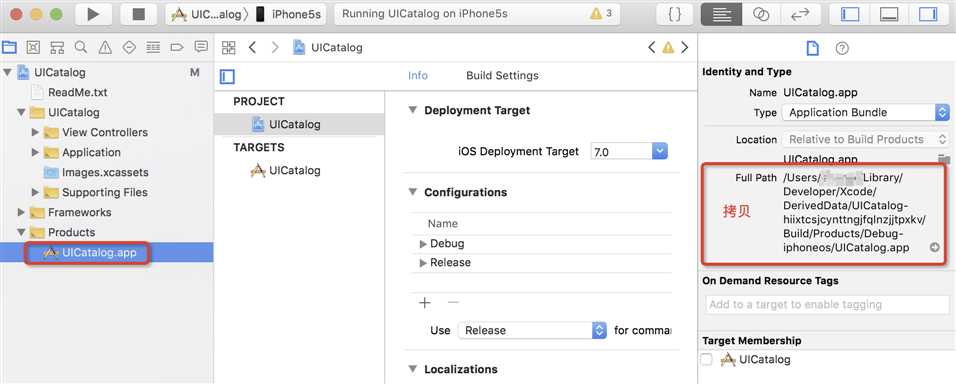Show the File inspector

click(x=812, y=49)
